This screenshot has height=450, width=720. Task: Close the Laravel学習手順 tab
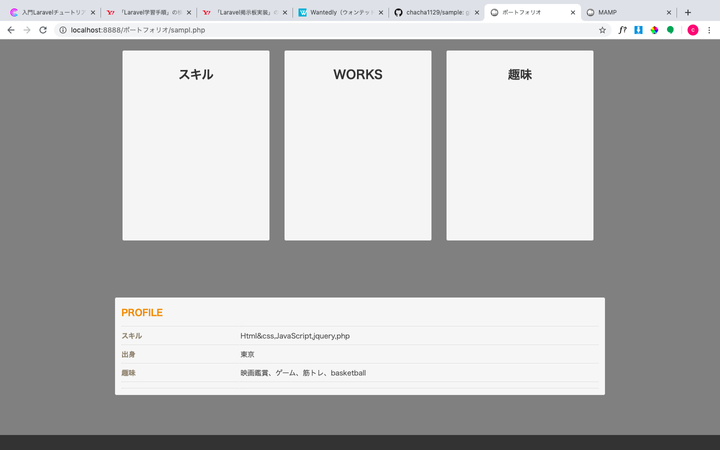tap(189, 12)
